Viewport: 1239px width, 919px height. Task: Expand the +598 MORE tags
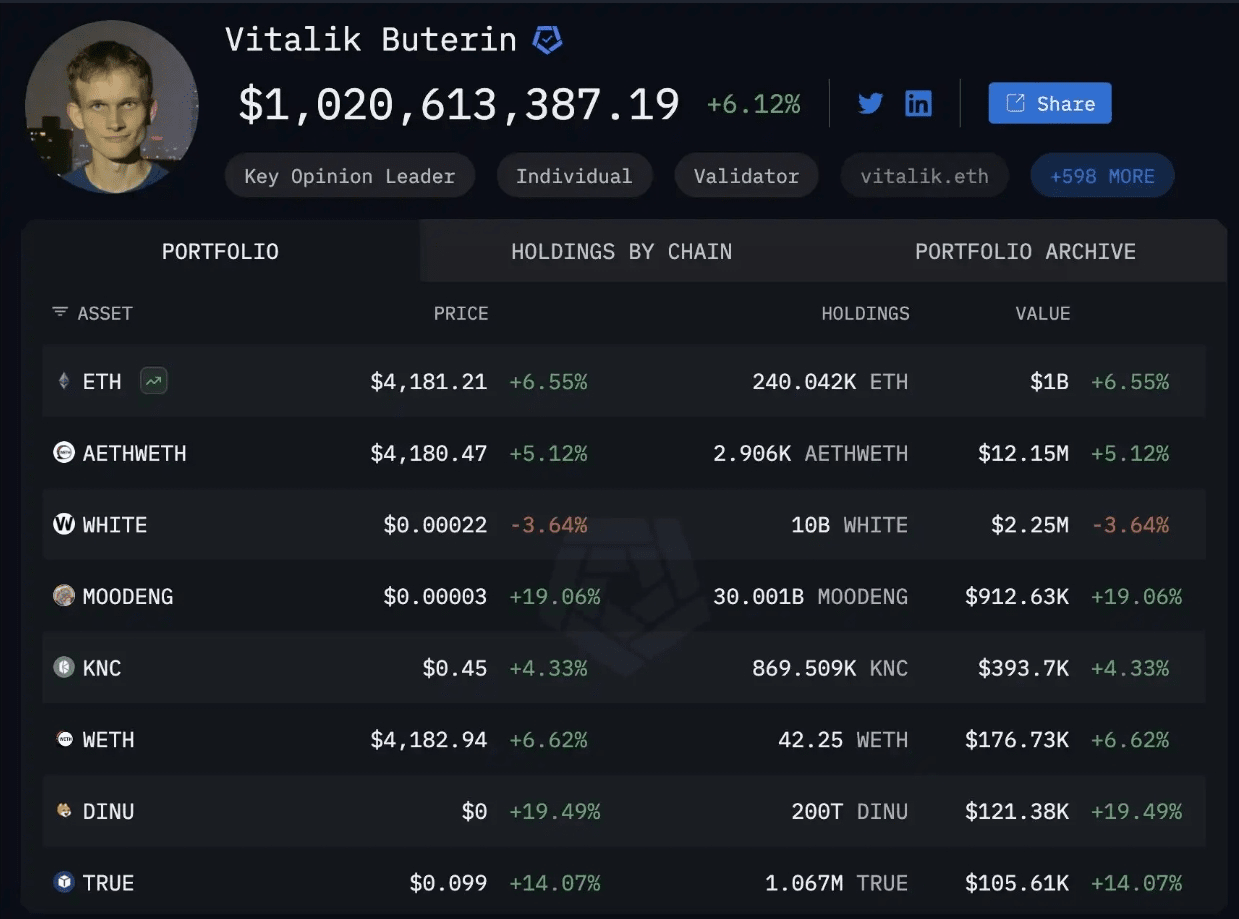(1102, 176)
